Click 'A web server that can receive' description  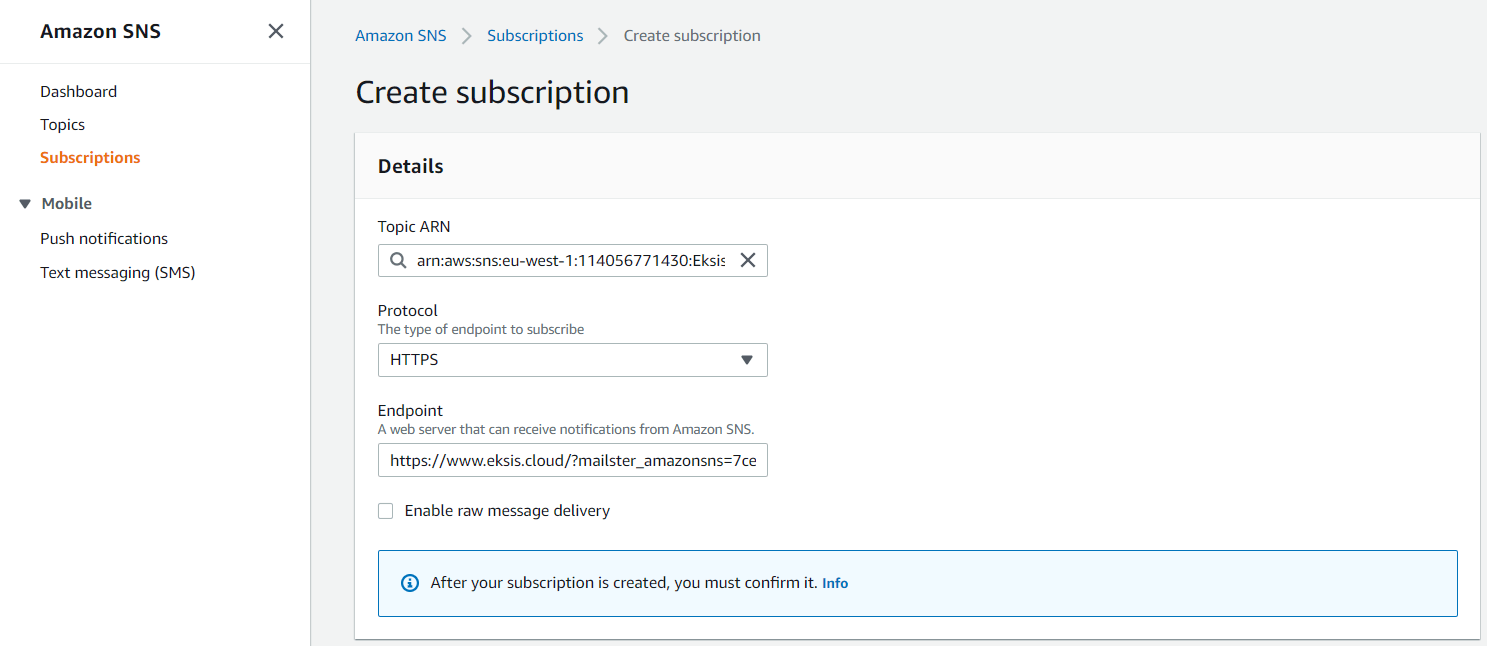point(566,429)
